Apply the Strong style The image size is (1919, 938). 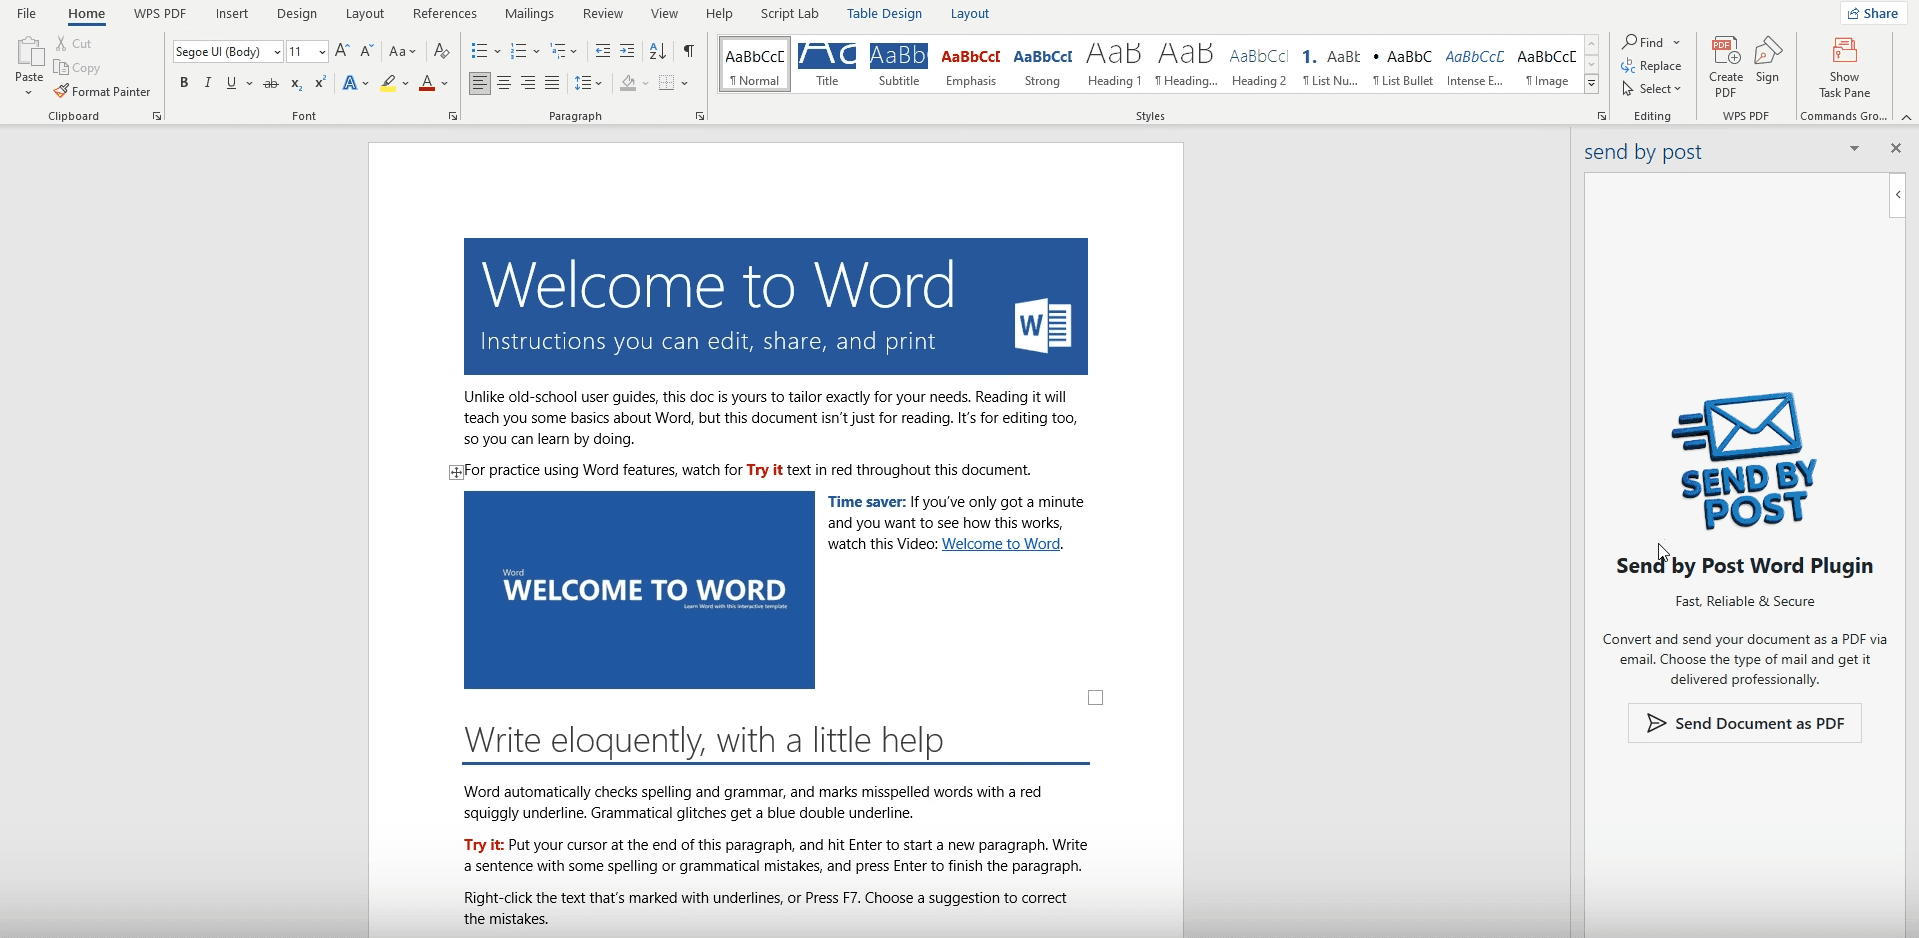pyautogui.click(x=1042, y=65)
